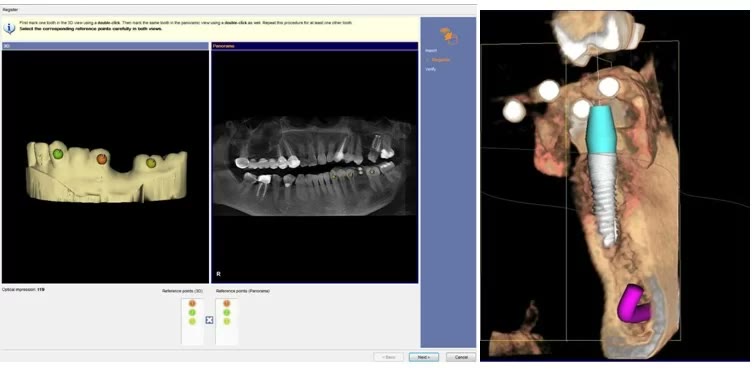
Task: Click the gray threaded implant body
Action: tap(603, 200)
